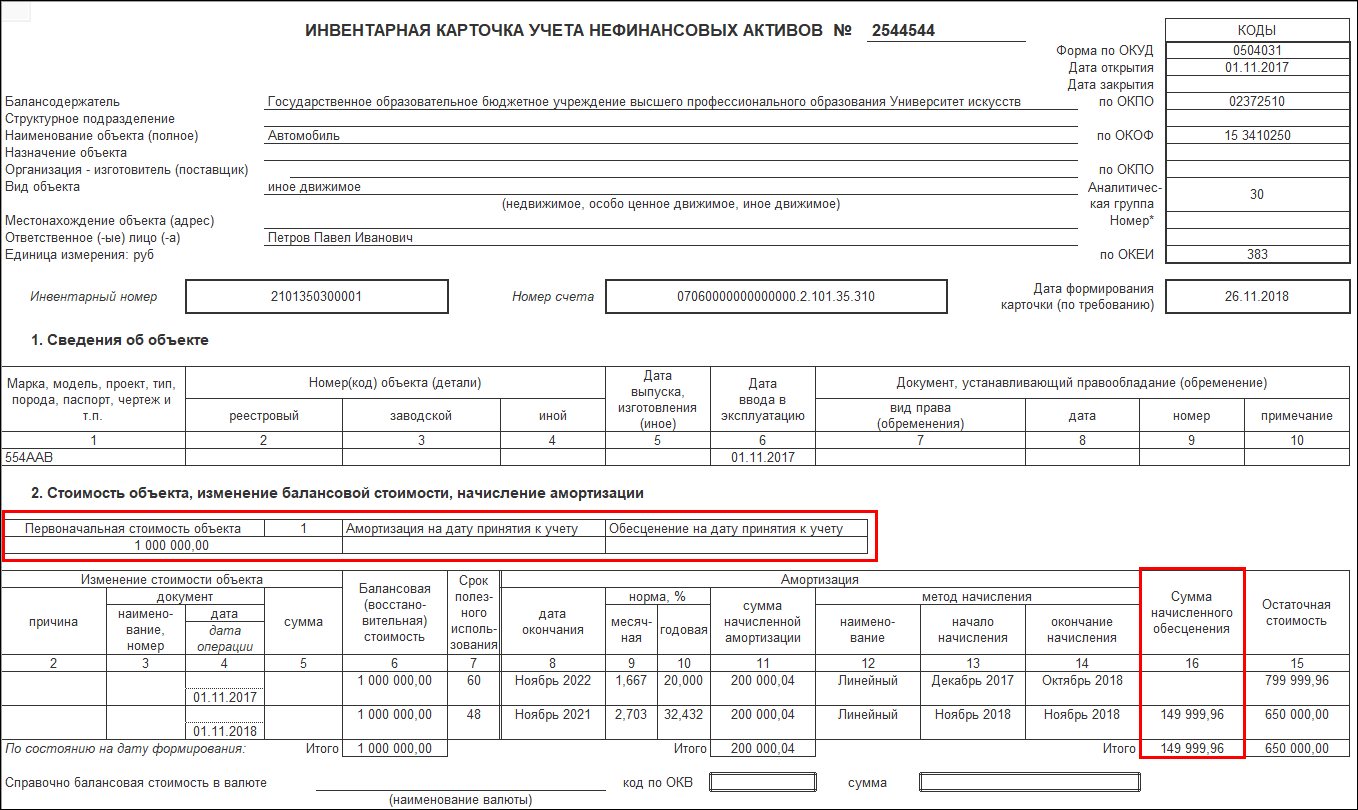Viewport: 1358px width, 810px height.
Task: Click label Амортизация на дату принятия к учету
Action: click(462, 528)
